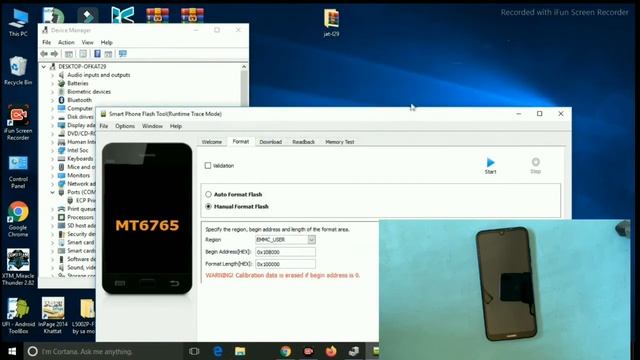
Task: Launch Google Chrome desktop shortcut
Action: pyautogui.click(x=18, y=219)
